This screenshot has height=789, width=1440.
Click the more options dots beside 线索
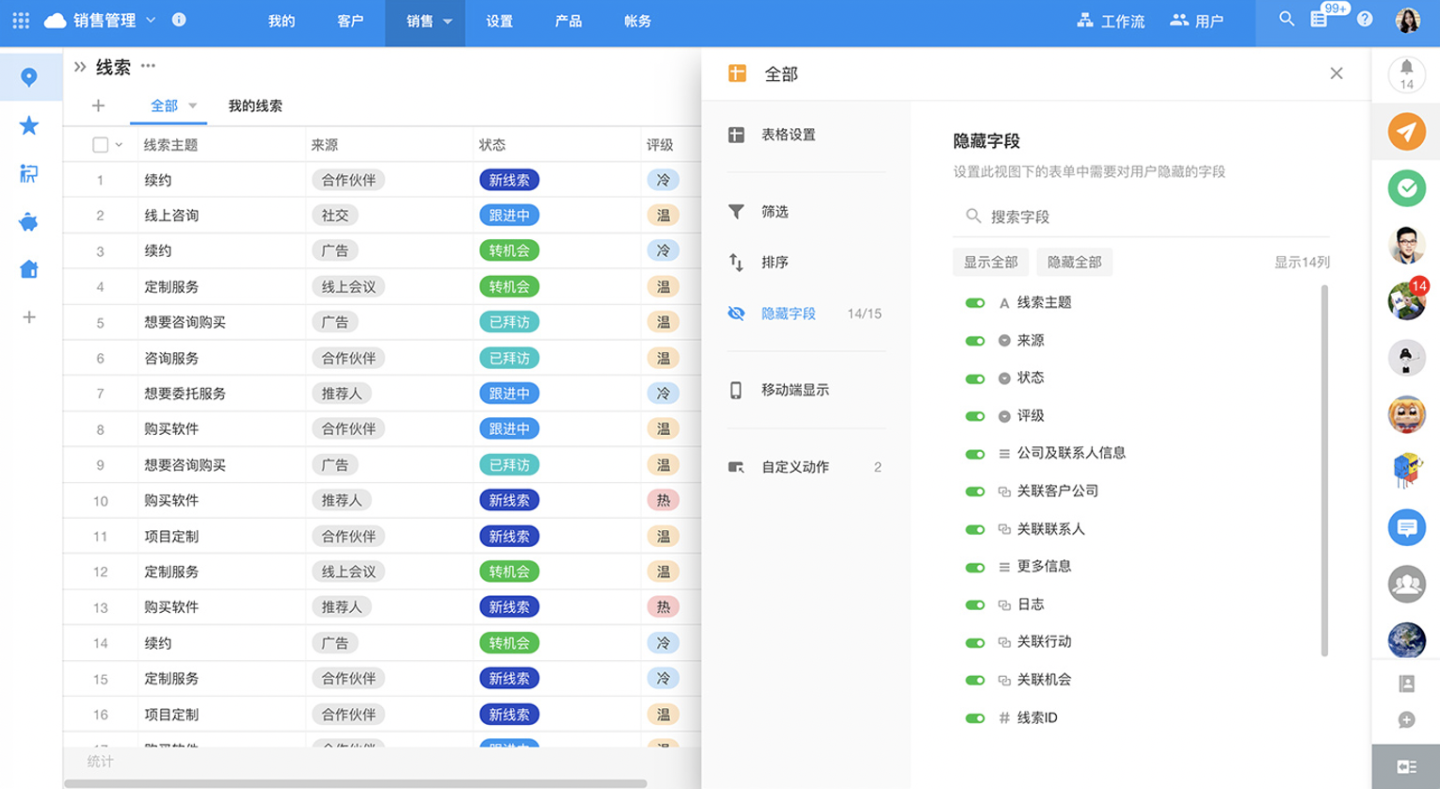(148, 66)
